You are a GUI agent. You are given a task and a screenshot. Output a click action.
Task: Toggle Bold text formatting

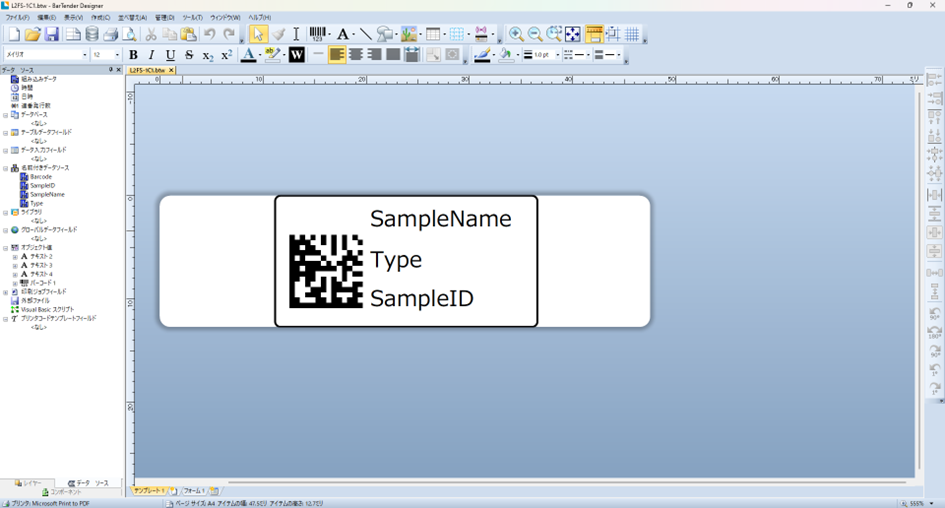pos(133,55)
